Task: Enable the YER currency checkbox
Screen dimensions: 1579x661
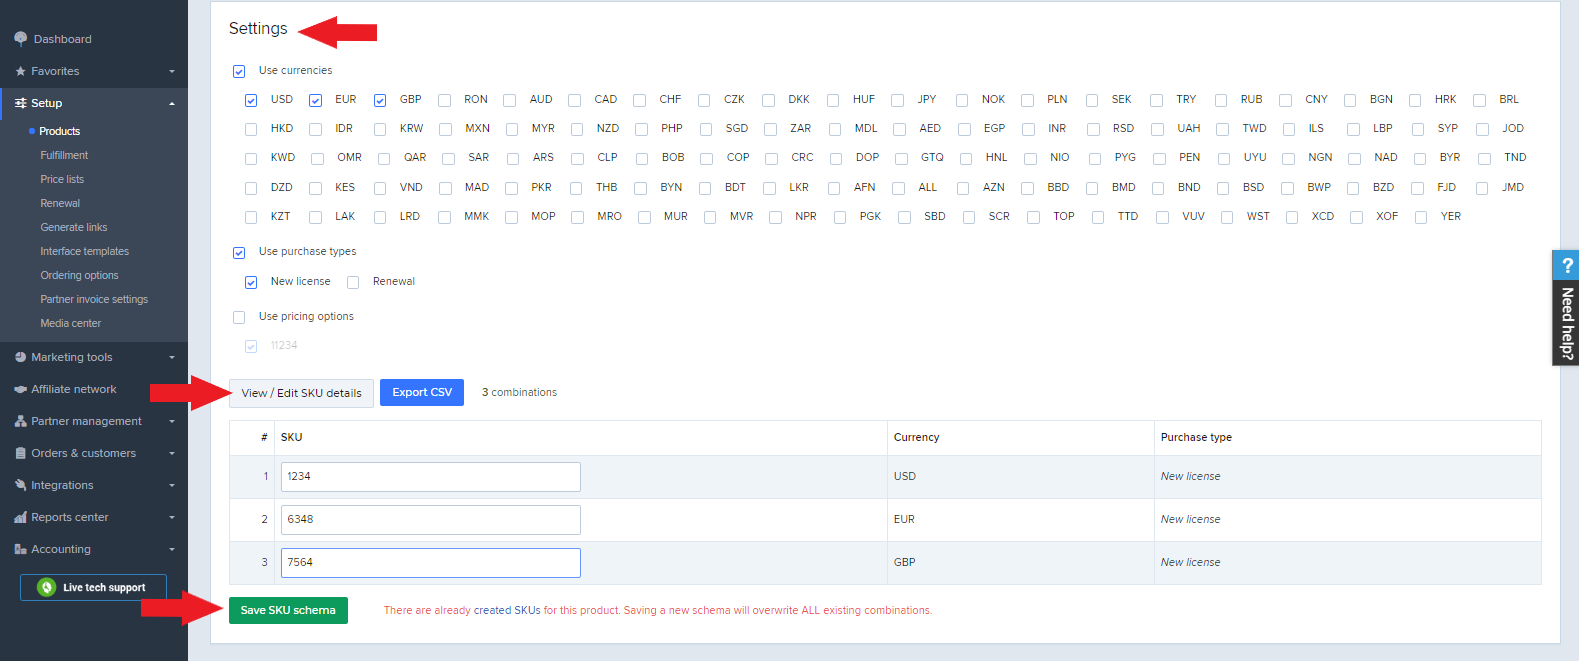Action: coord(1421,217)
